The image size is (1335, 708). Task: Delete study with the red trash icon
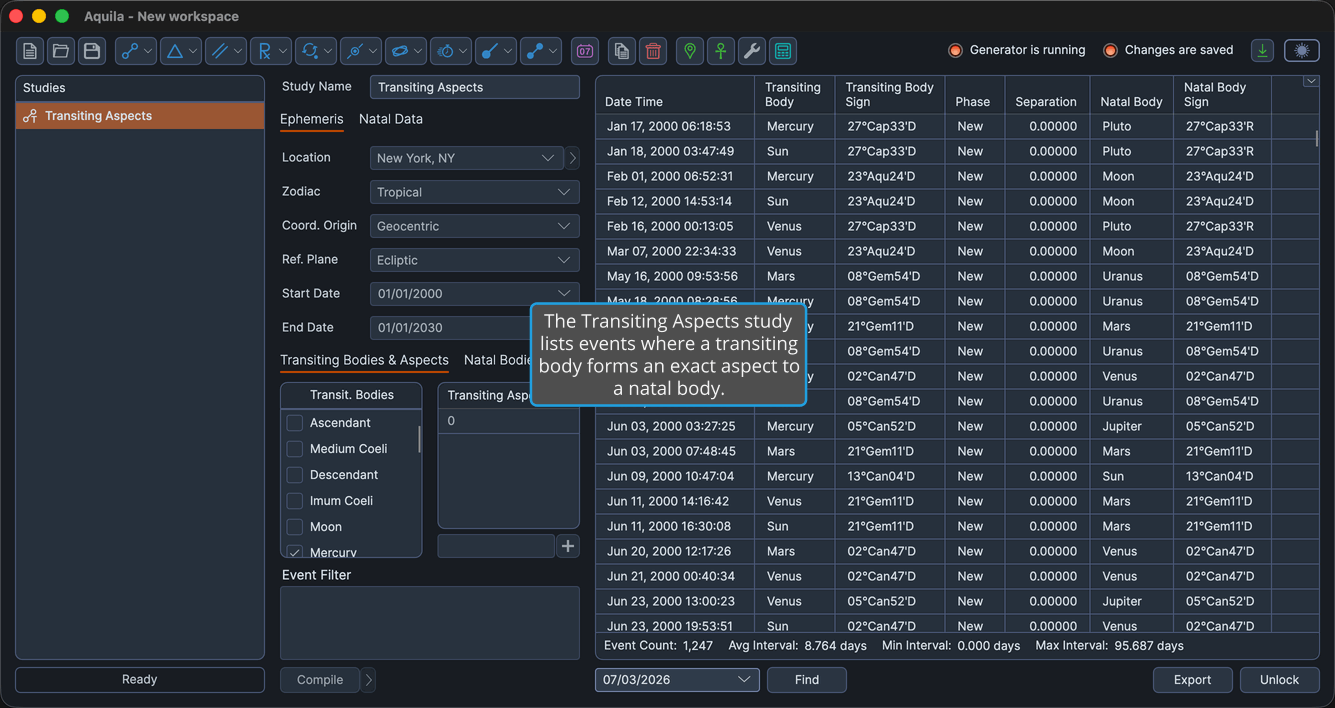(x=653, y=51)
